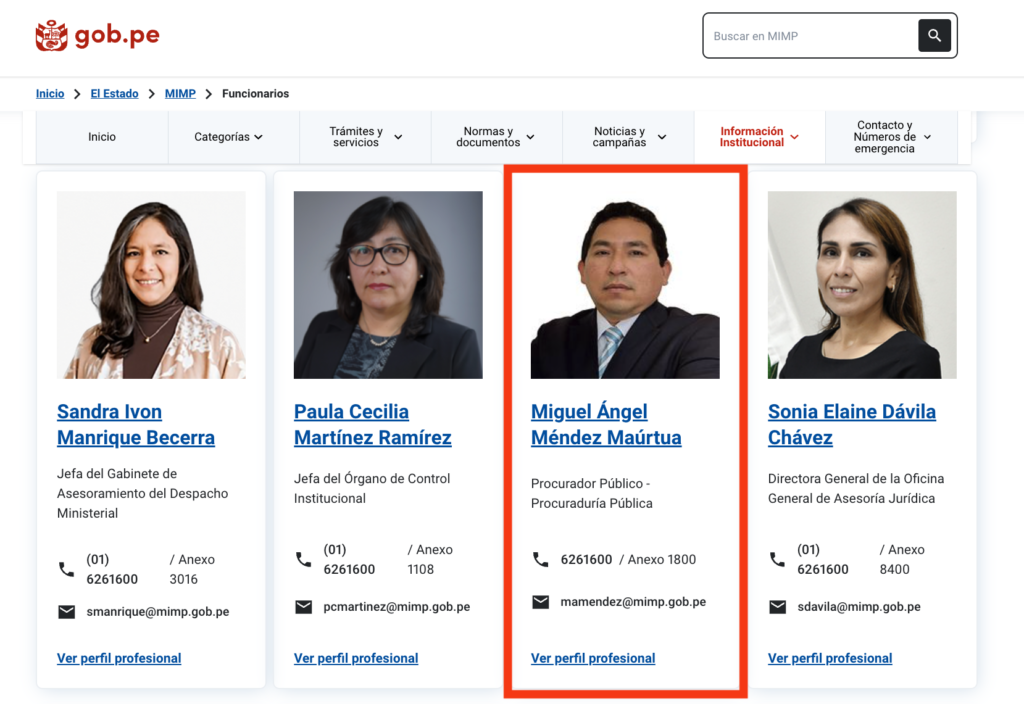The image size is (1024, 704).
Task: Click phone icon on Sandra Manrique's card
Action: point(66,570)
